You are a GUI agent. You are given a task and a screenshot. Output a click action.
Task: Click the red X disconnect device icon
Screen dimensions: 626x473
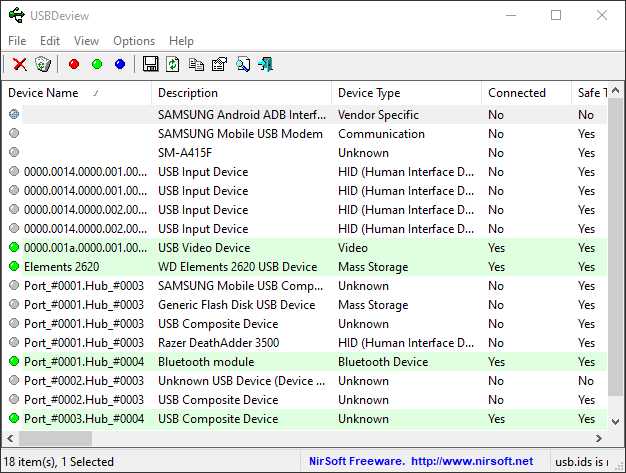(20, 64)
